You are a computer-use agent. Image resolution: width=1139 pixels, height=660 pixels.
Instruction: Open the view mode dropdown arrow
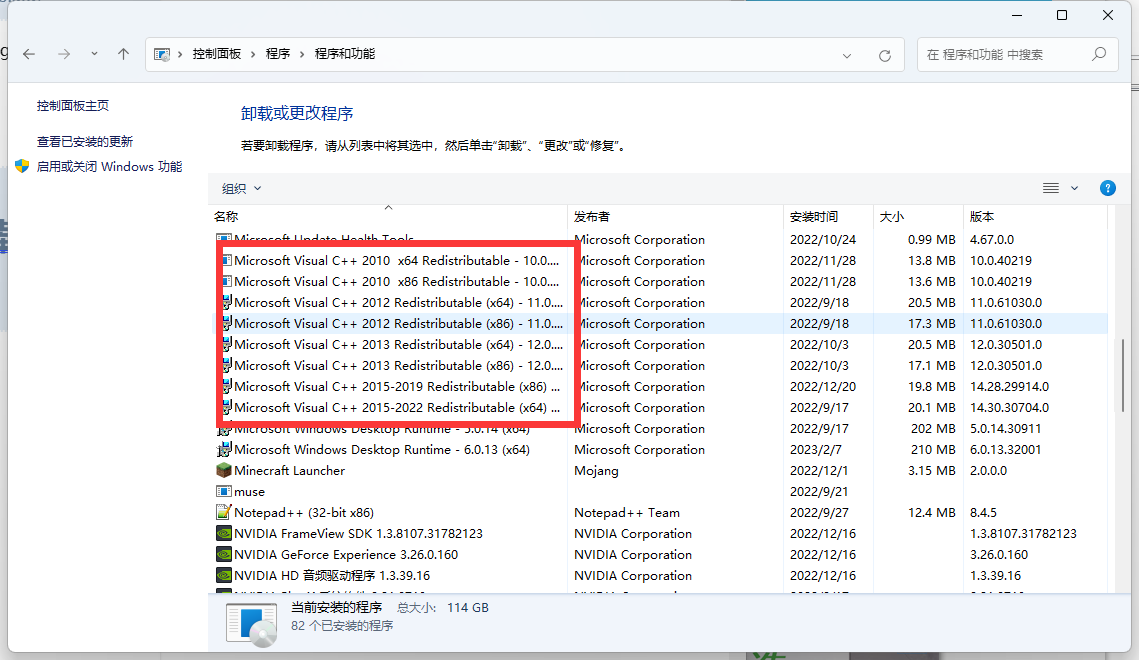point(1075,188)
